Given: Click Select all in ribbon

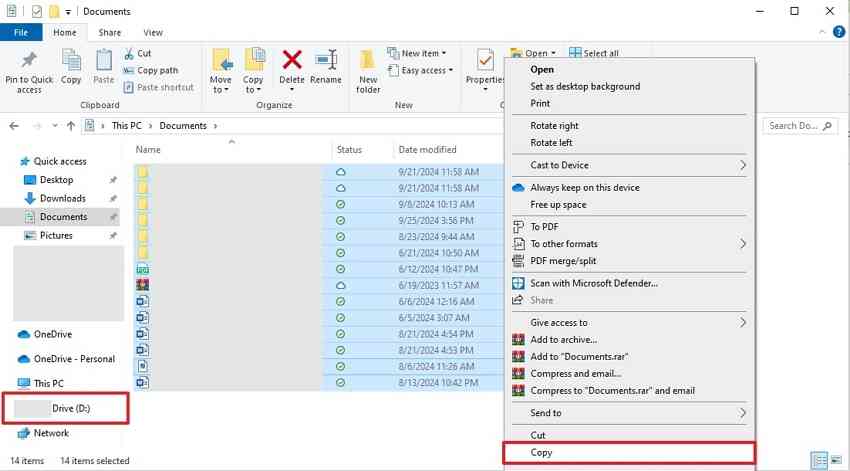Looking at the screenshot, I should 594,53.
